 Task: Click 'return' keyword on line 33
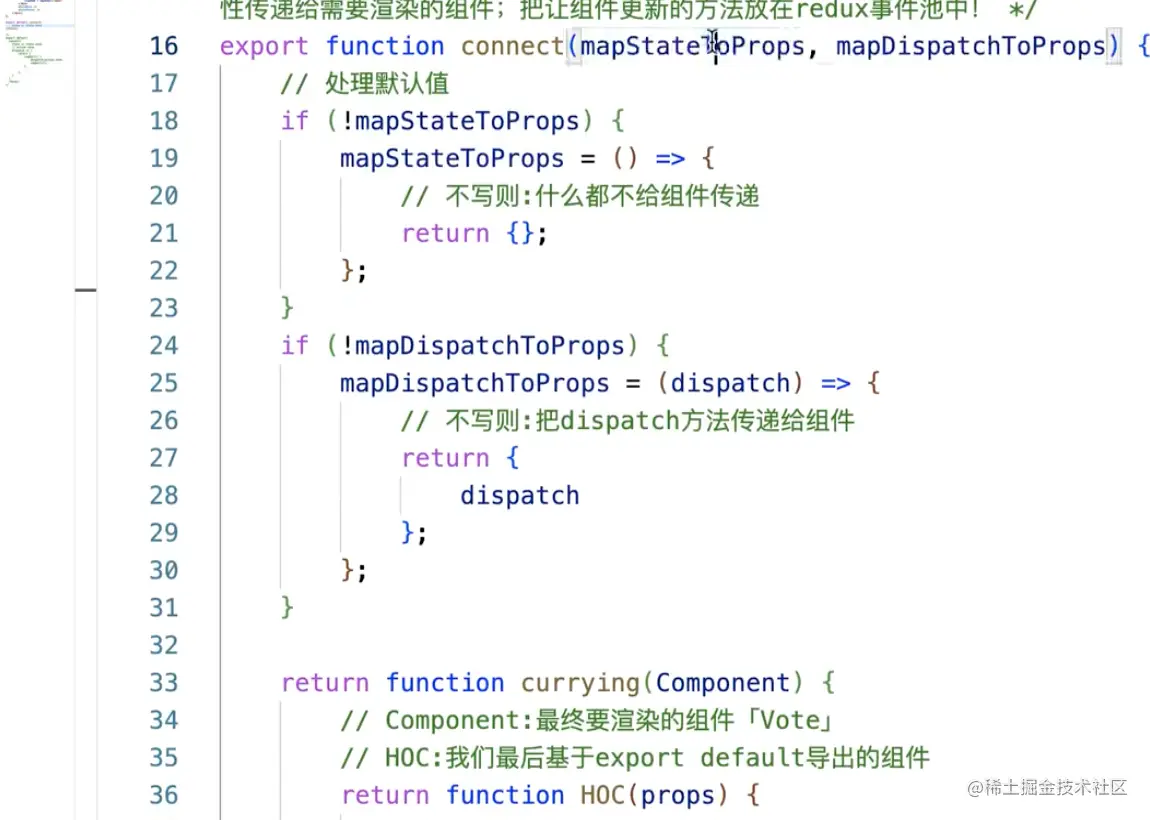point(325,684)
